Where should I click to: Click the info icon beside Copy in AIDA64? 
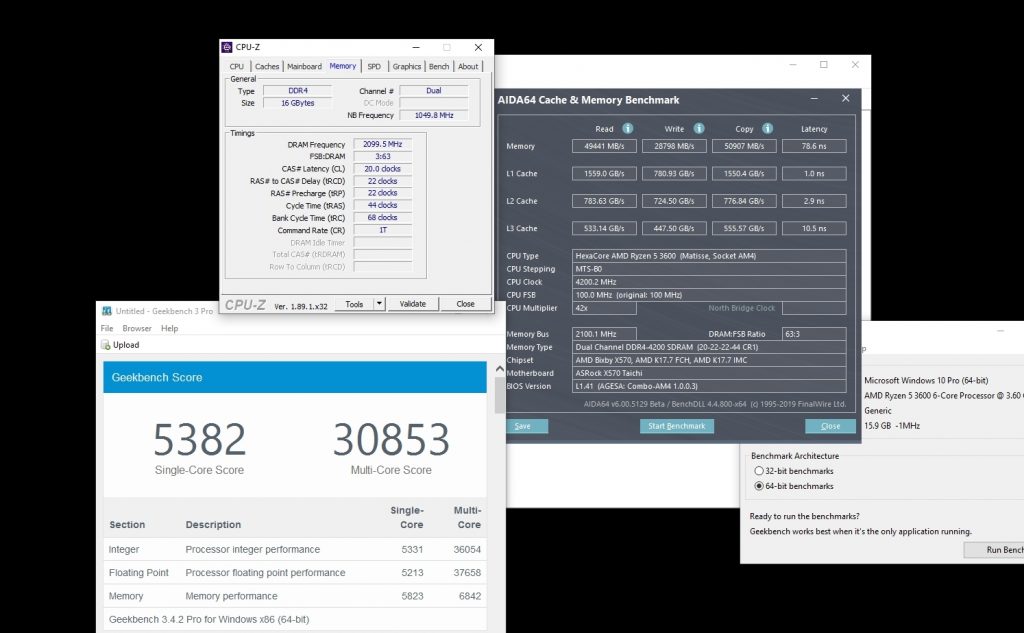pos(768,129)
